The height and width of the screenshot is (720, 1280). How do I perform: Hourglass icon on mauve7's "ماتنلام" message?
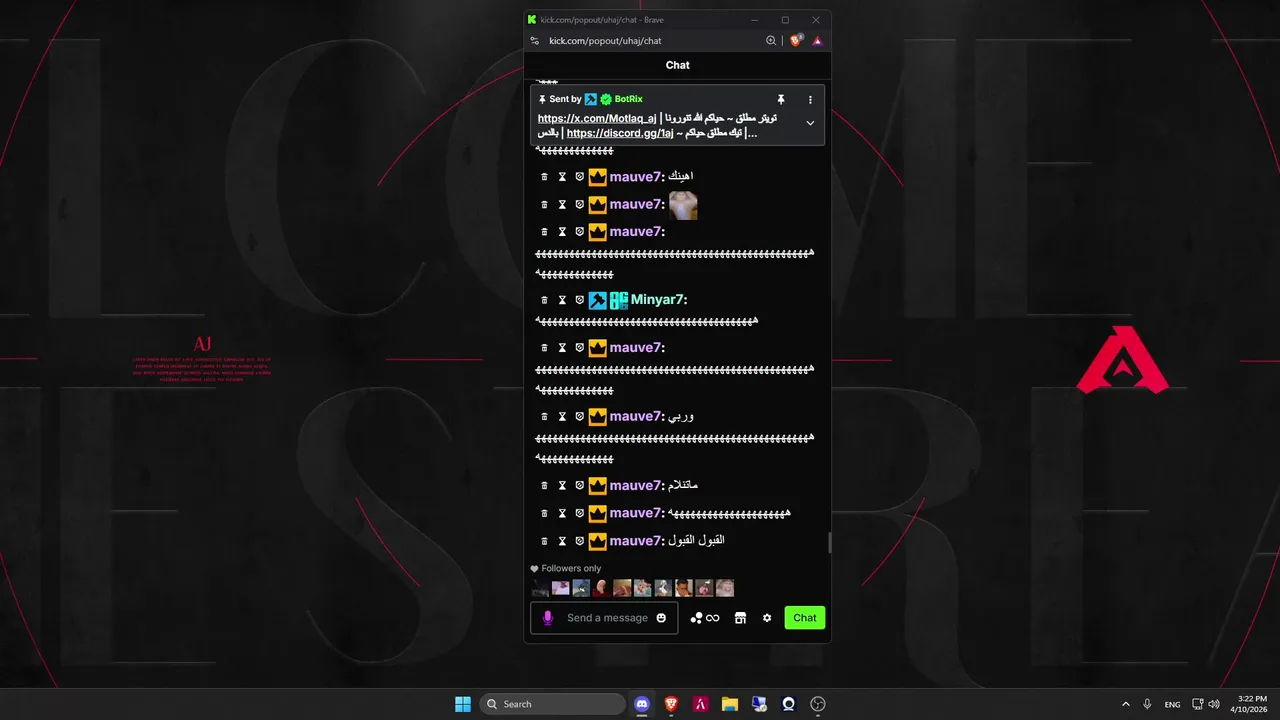(x=562, y=486)
